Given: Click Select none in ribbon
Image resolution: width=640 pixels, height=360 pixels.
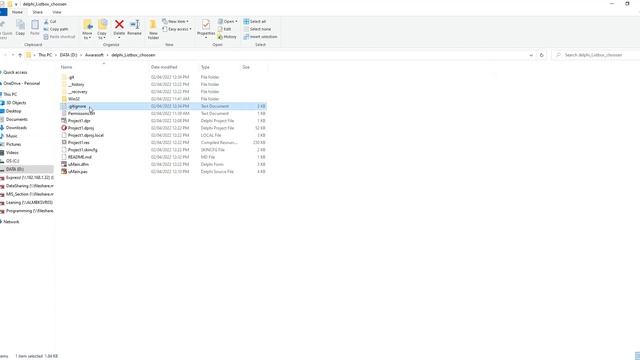Looking at the screenshot, I should tap(257, 29).
